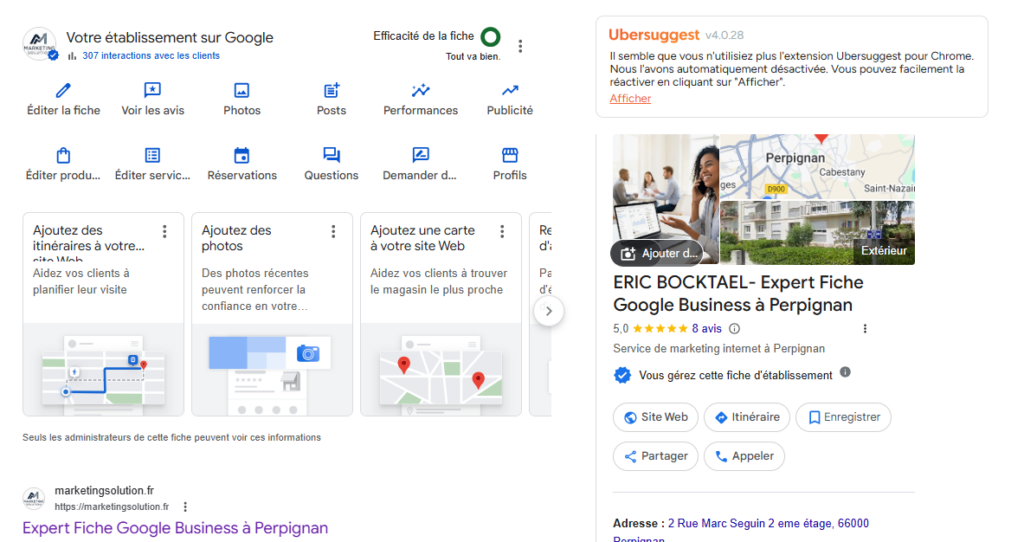Click the Tout va bien status text

pos(473,57)
